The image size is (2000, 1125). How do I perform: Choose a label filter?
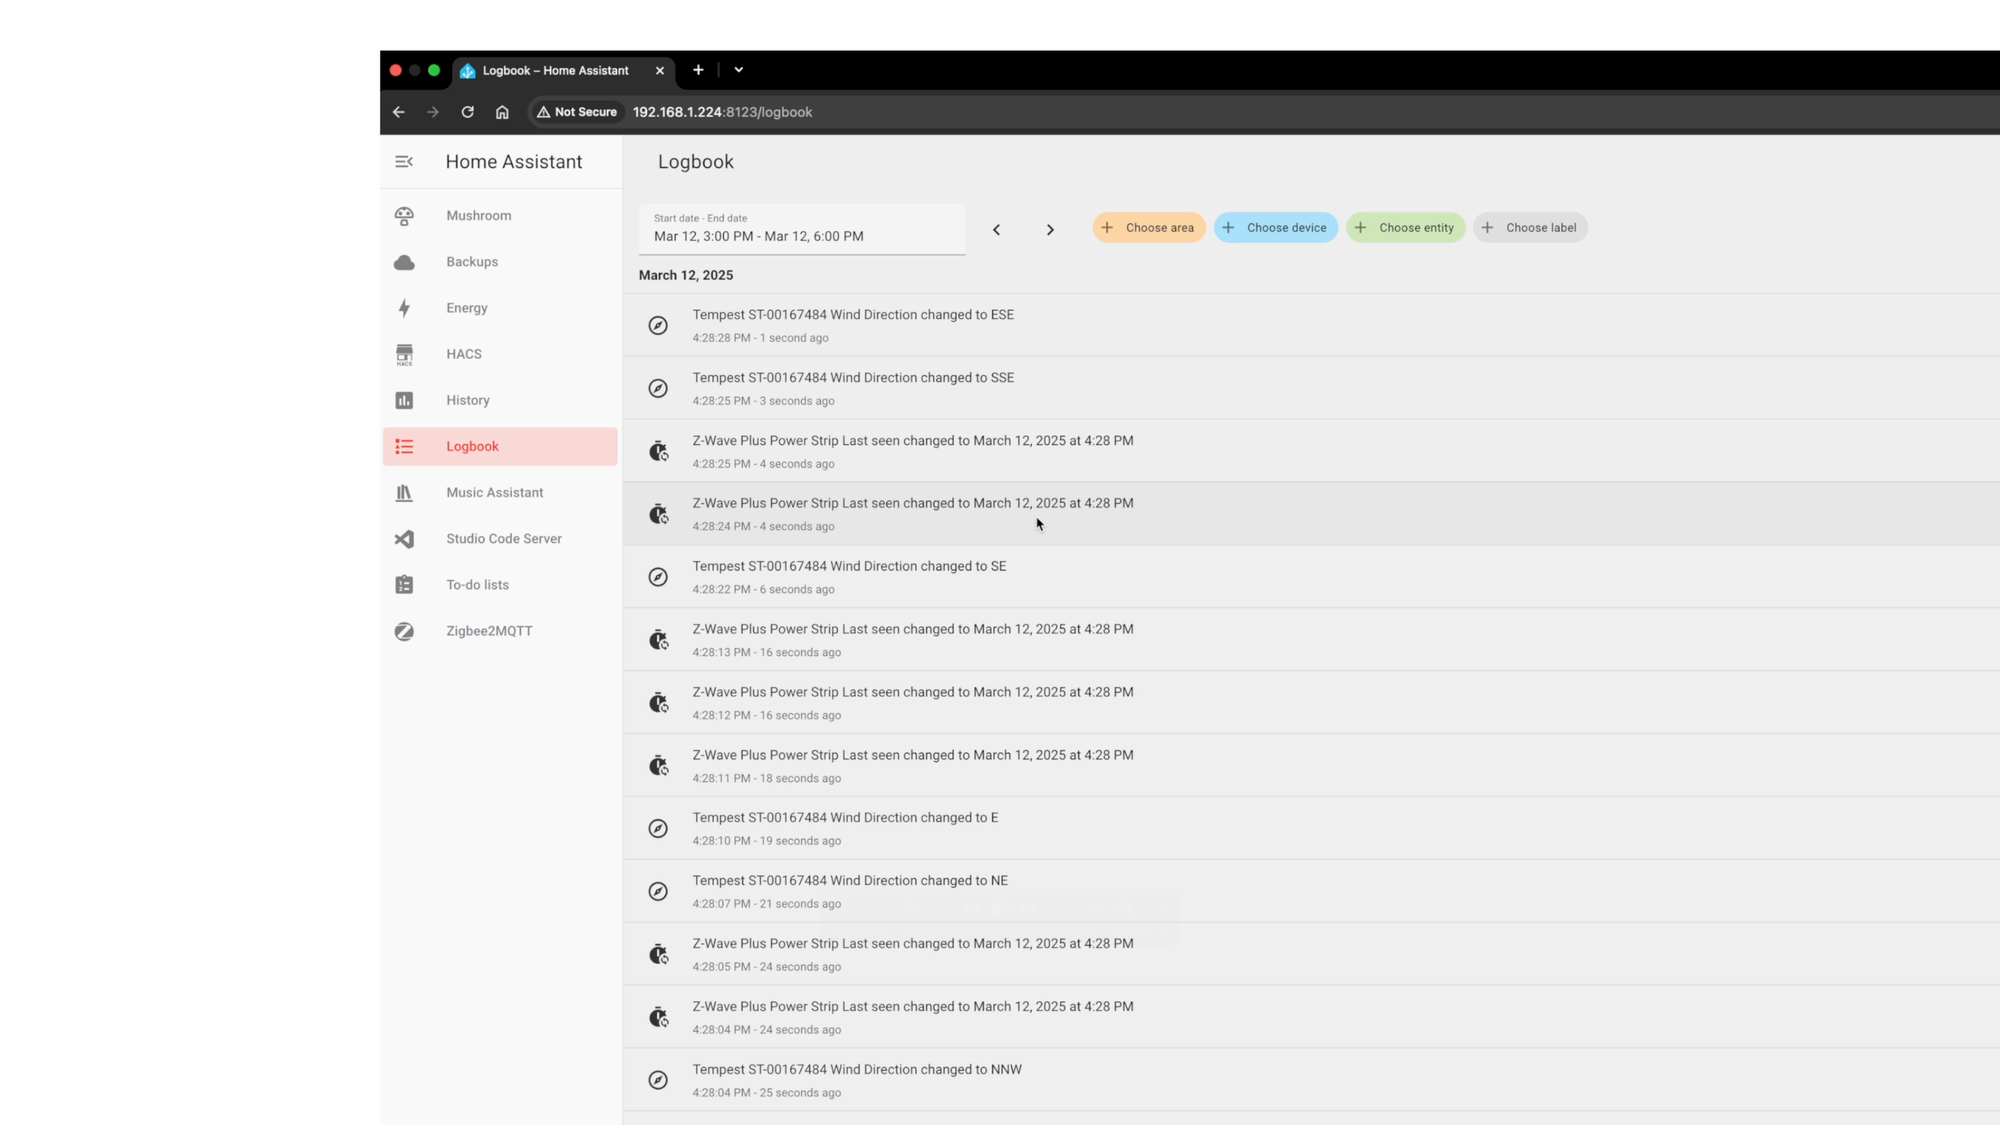[1530, 228]
